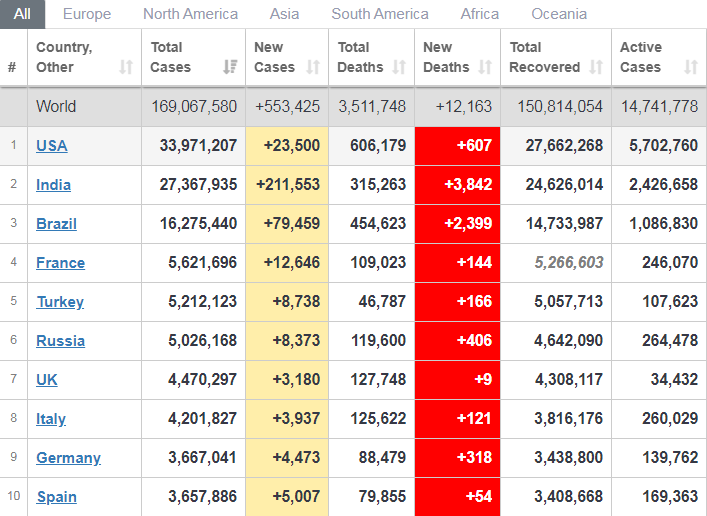Open the India country link
707x516 pixels.
pos(53,185)
